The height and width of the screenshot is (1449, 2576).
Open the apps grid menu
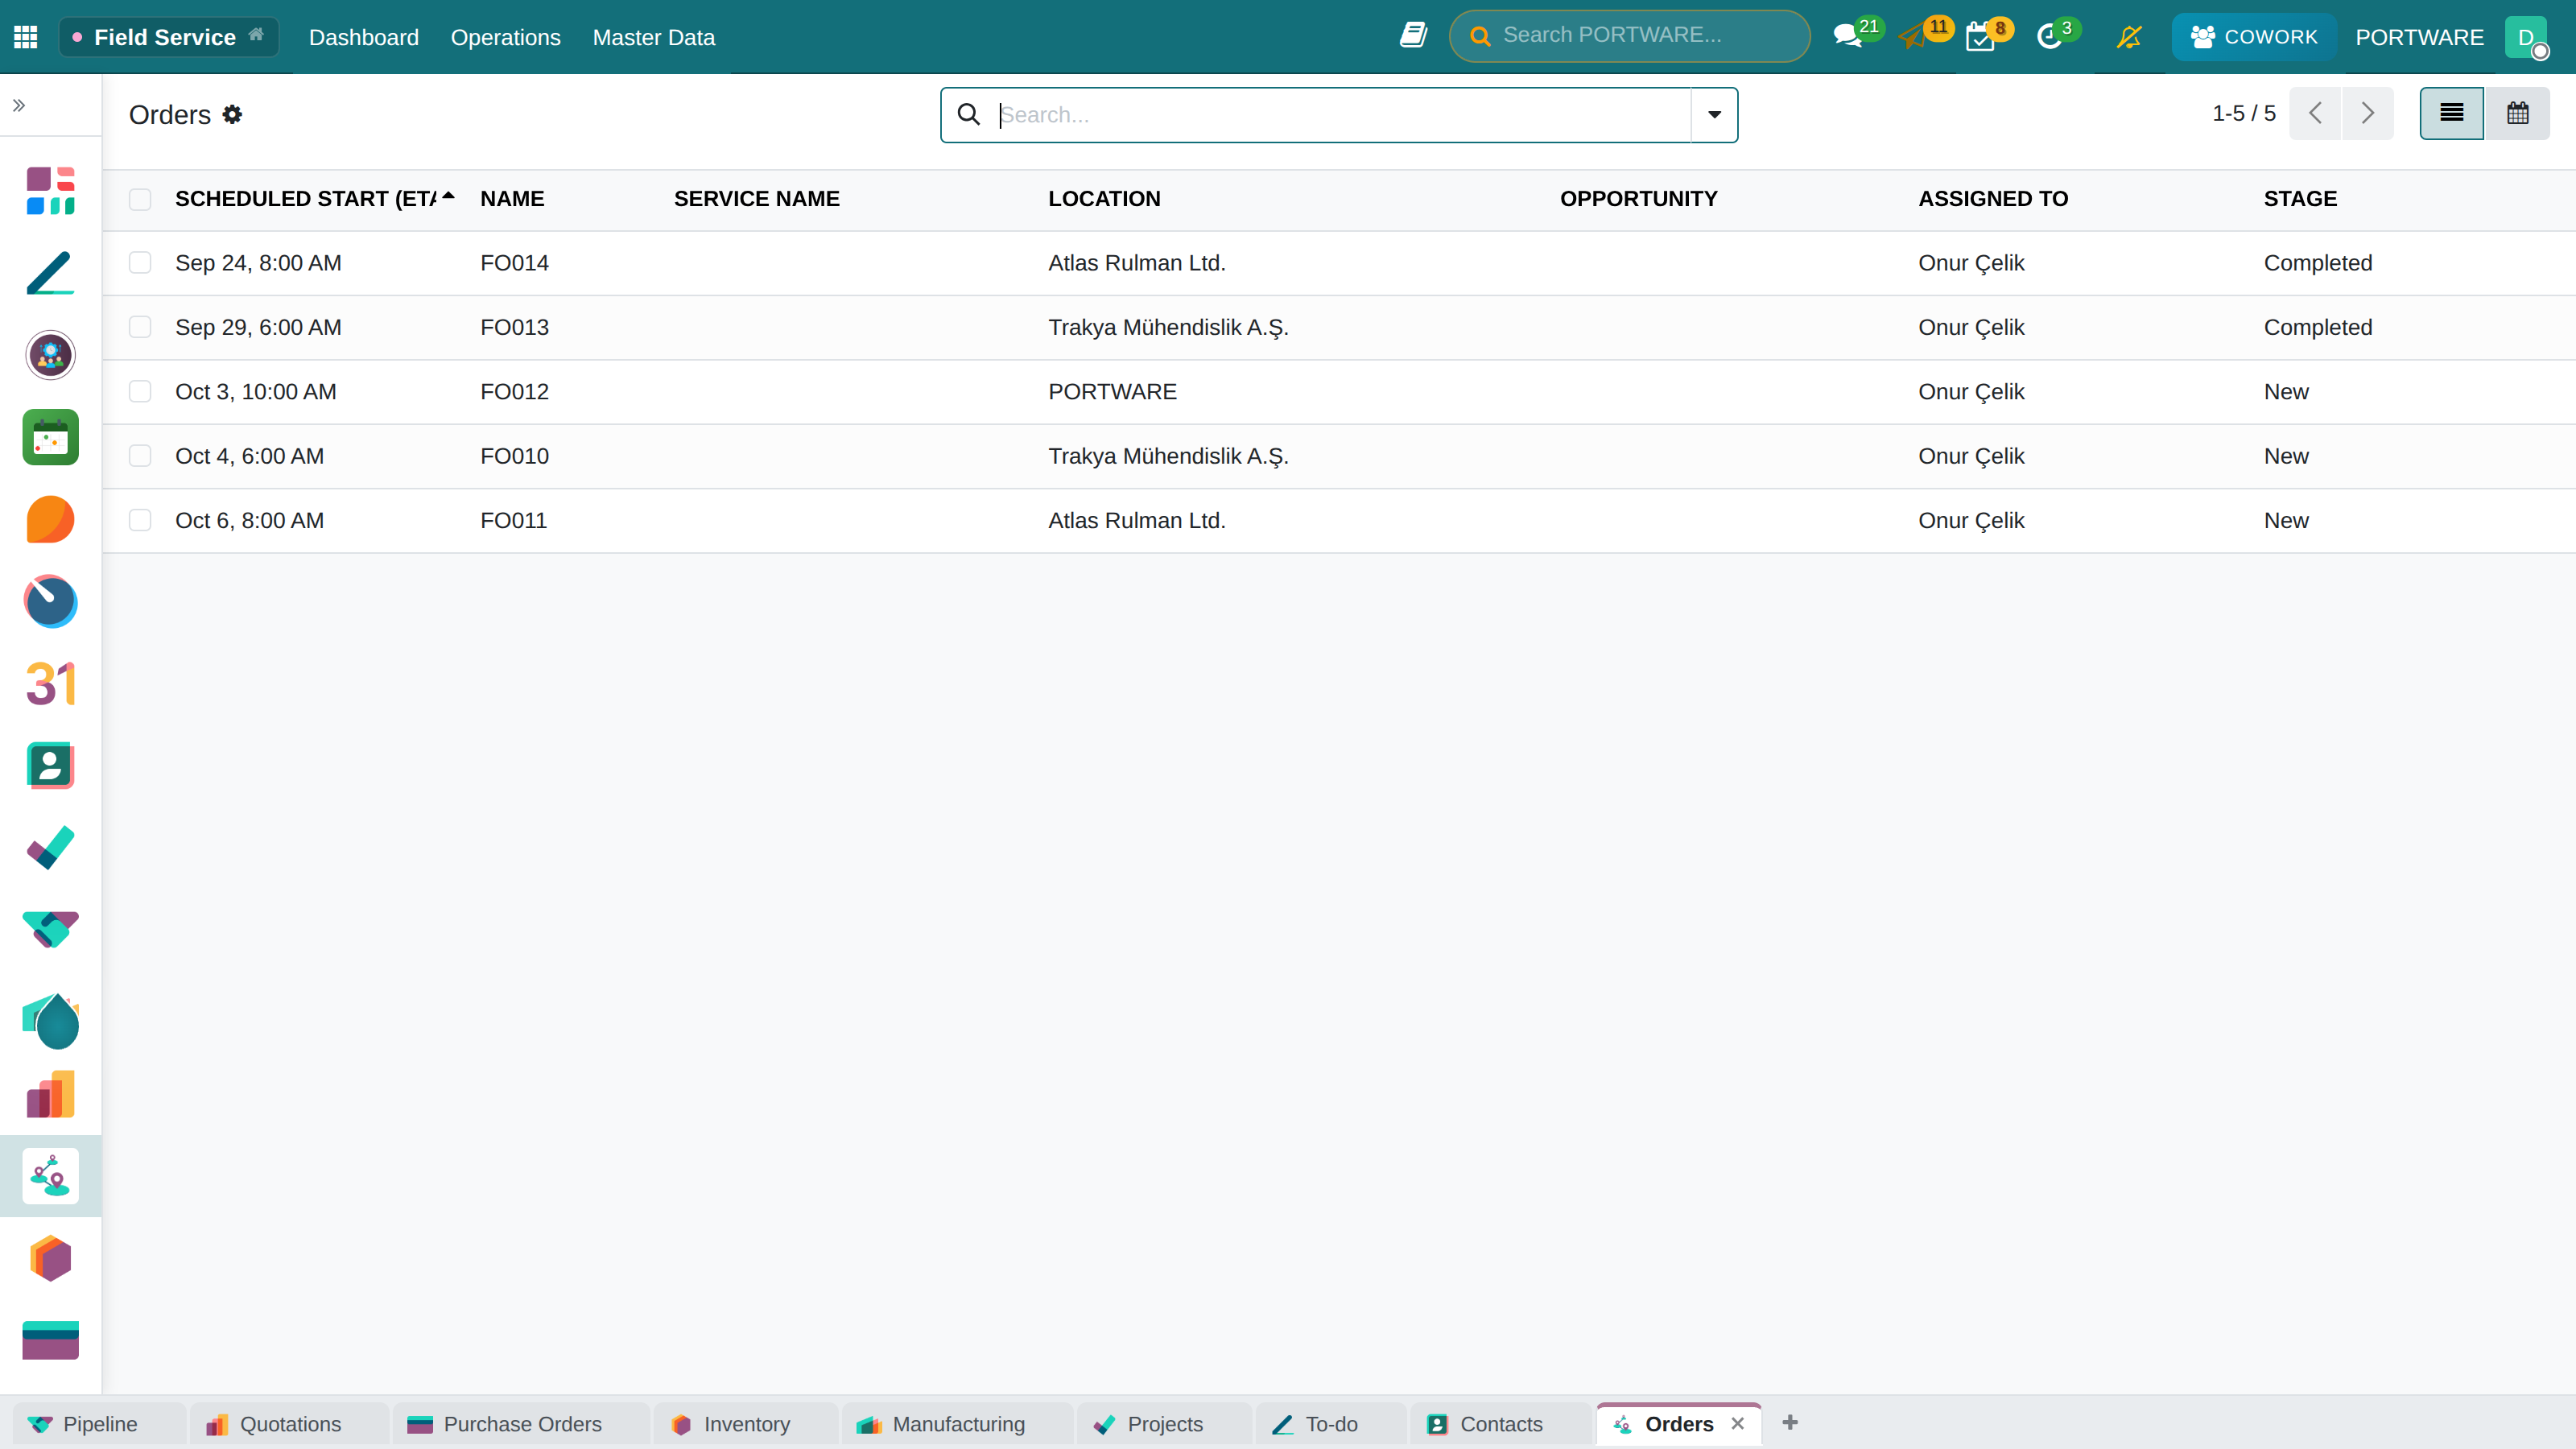pos(26,37)
